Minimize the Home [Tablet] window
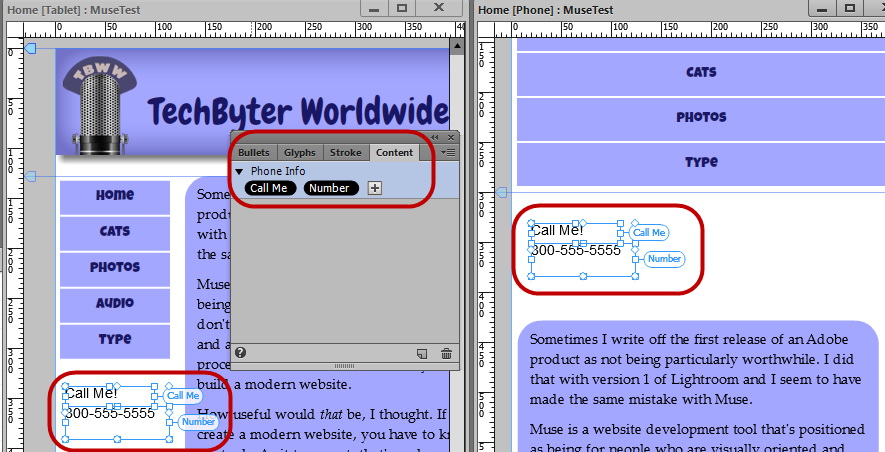Viewport: 885px width, 452px height. tap(374, 8)
